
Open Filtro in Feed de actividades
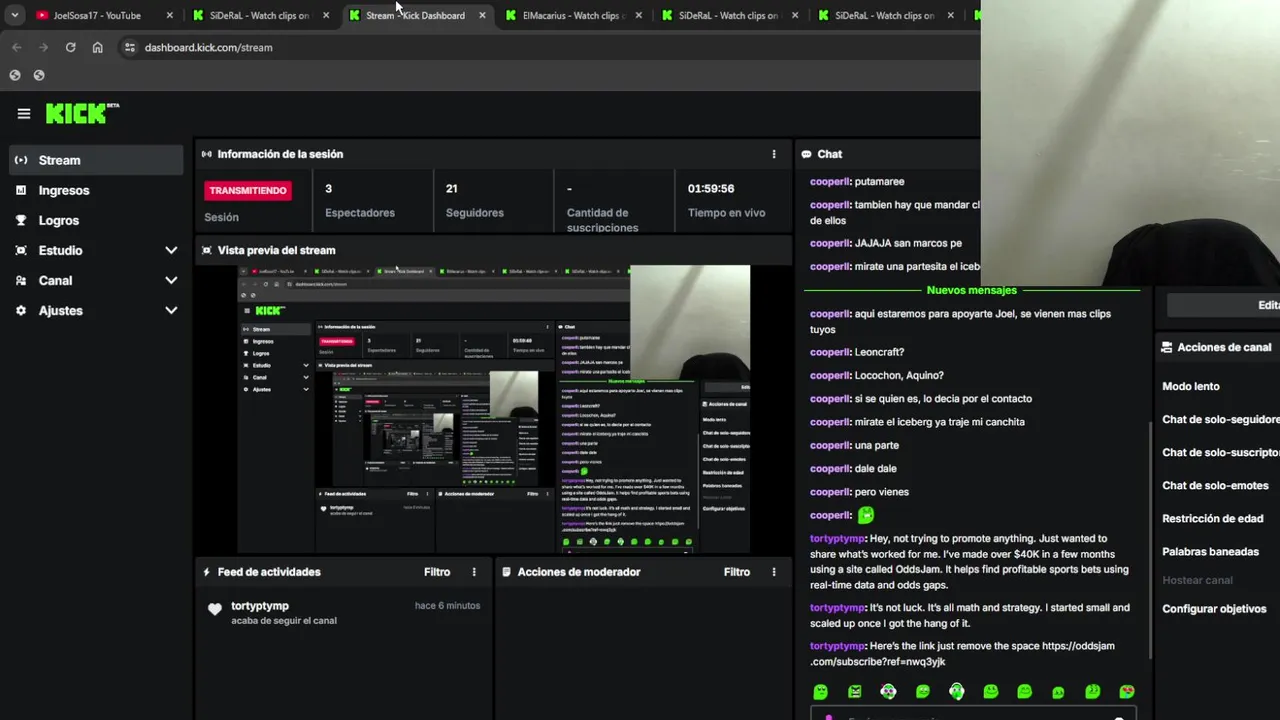(437, 572)
